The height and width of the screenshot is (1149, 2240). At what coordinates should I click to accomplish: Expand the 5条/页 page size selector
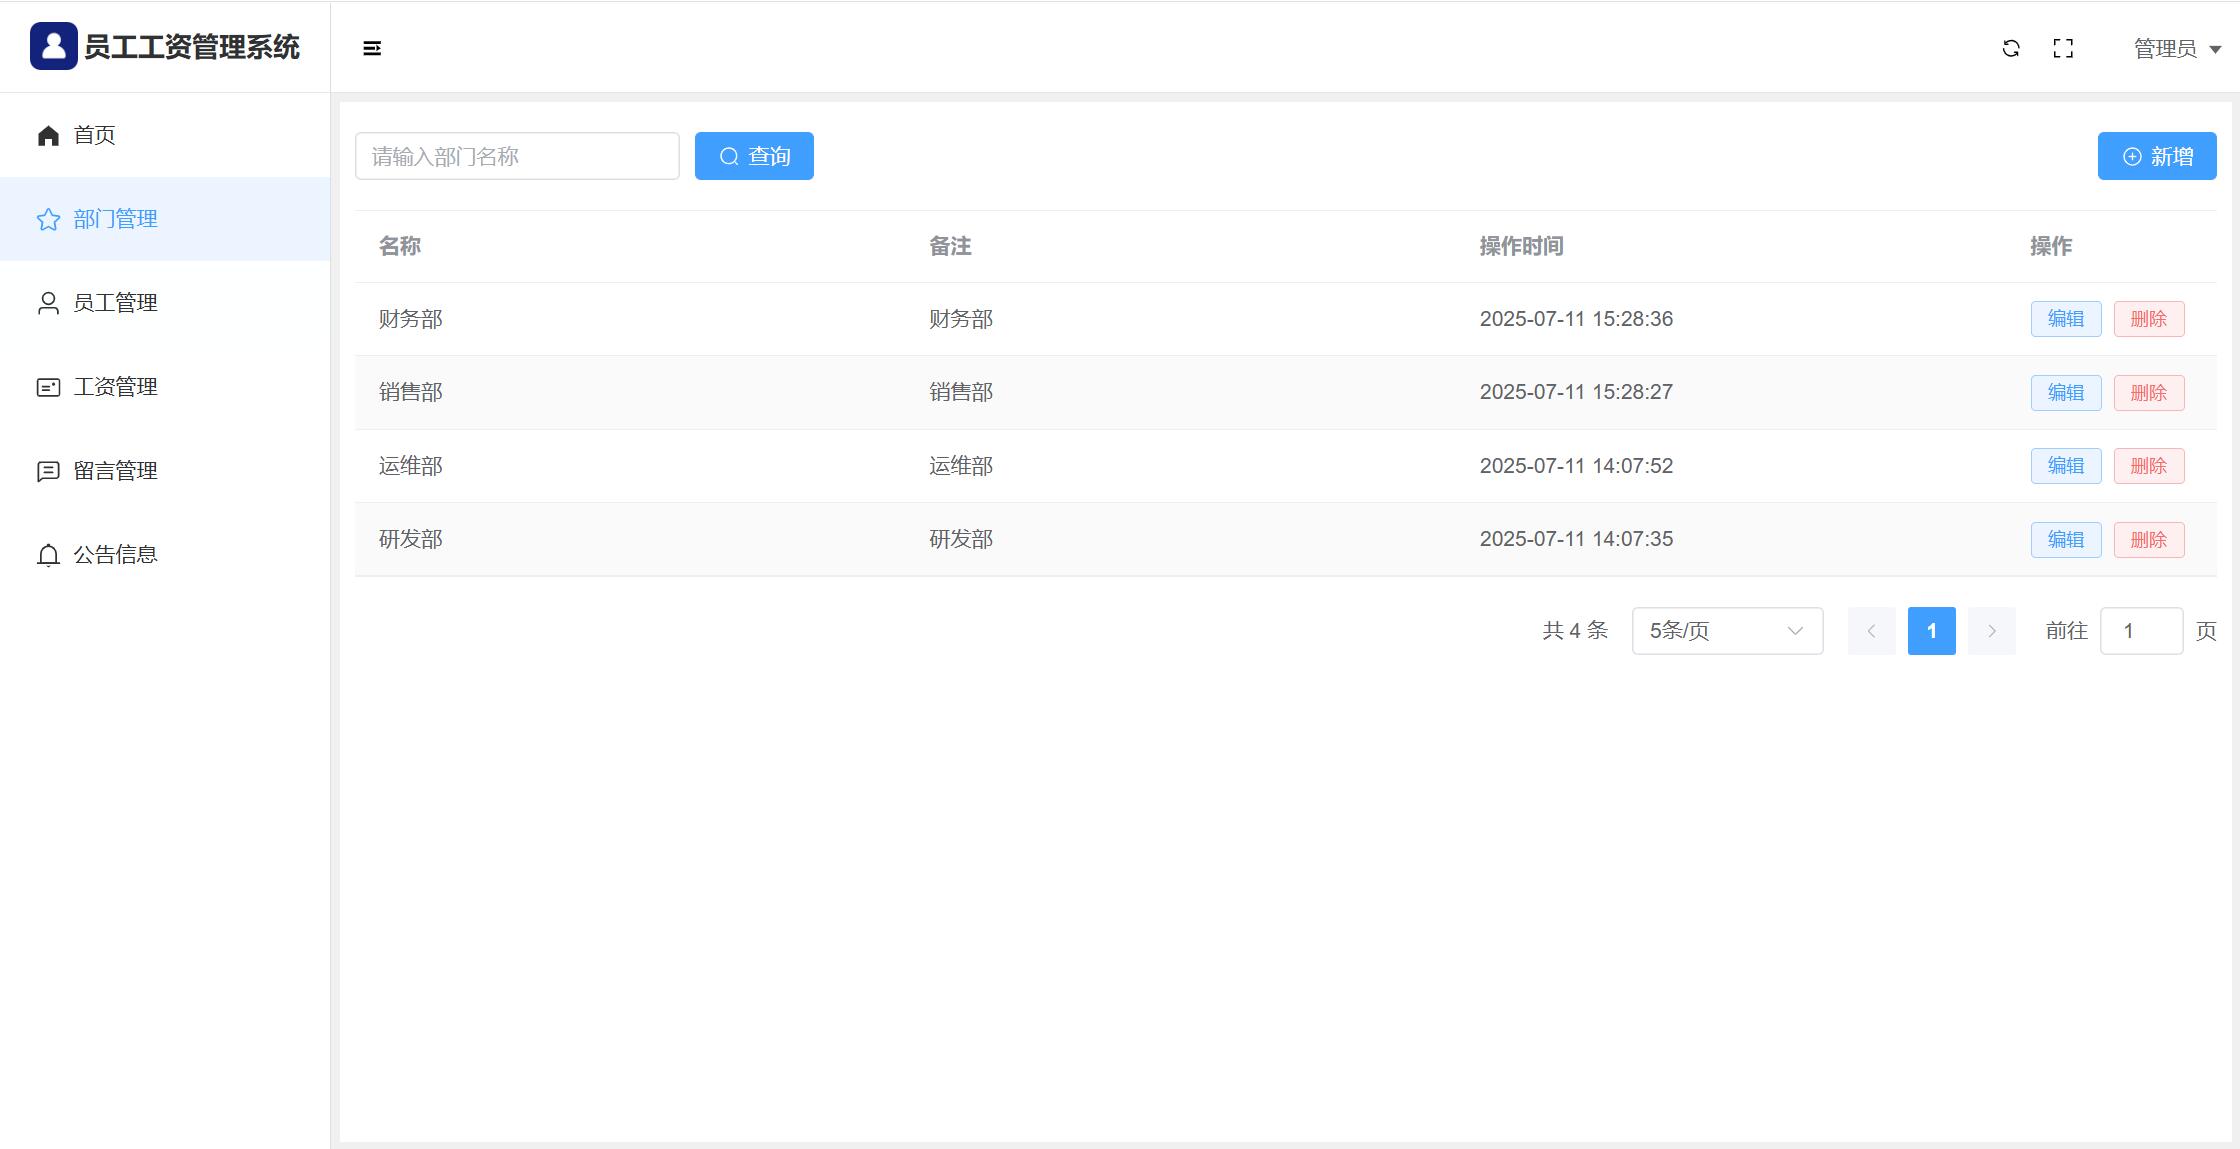(x=1727, y=631)
